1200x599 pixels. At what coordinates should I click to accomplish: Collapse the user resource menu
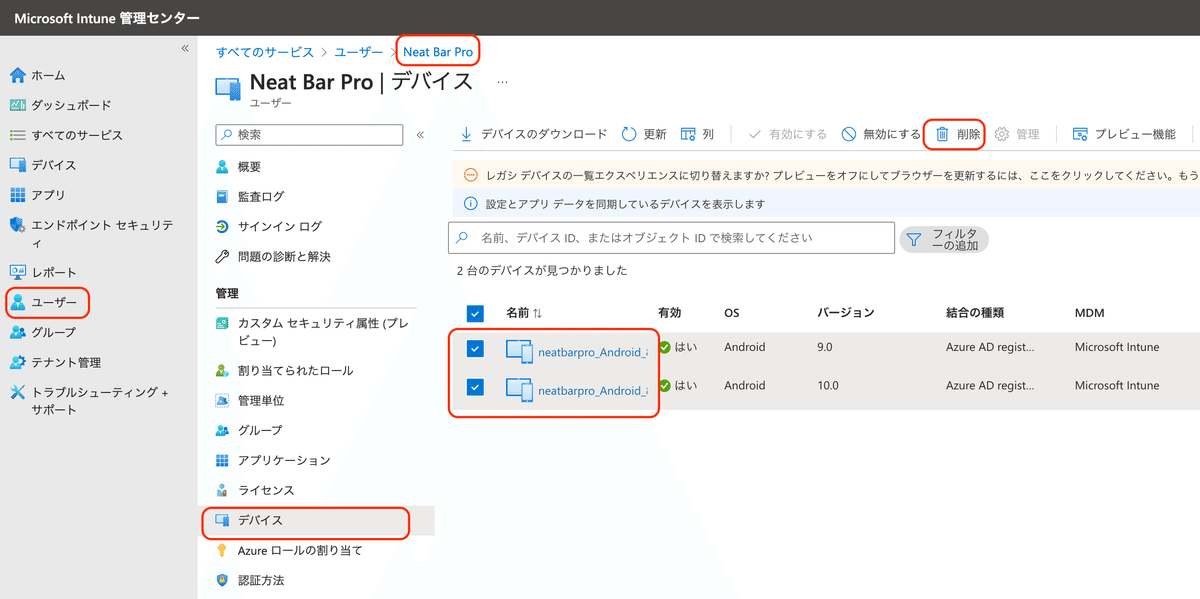[420, 134]
